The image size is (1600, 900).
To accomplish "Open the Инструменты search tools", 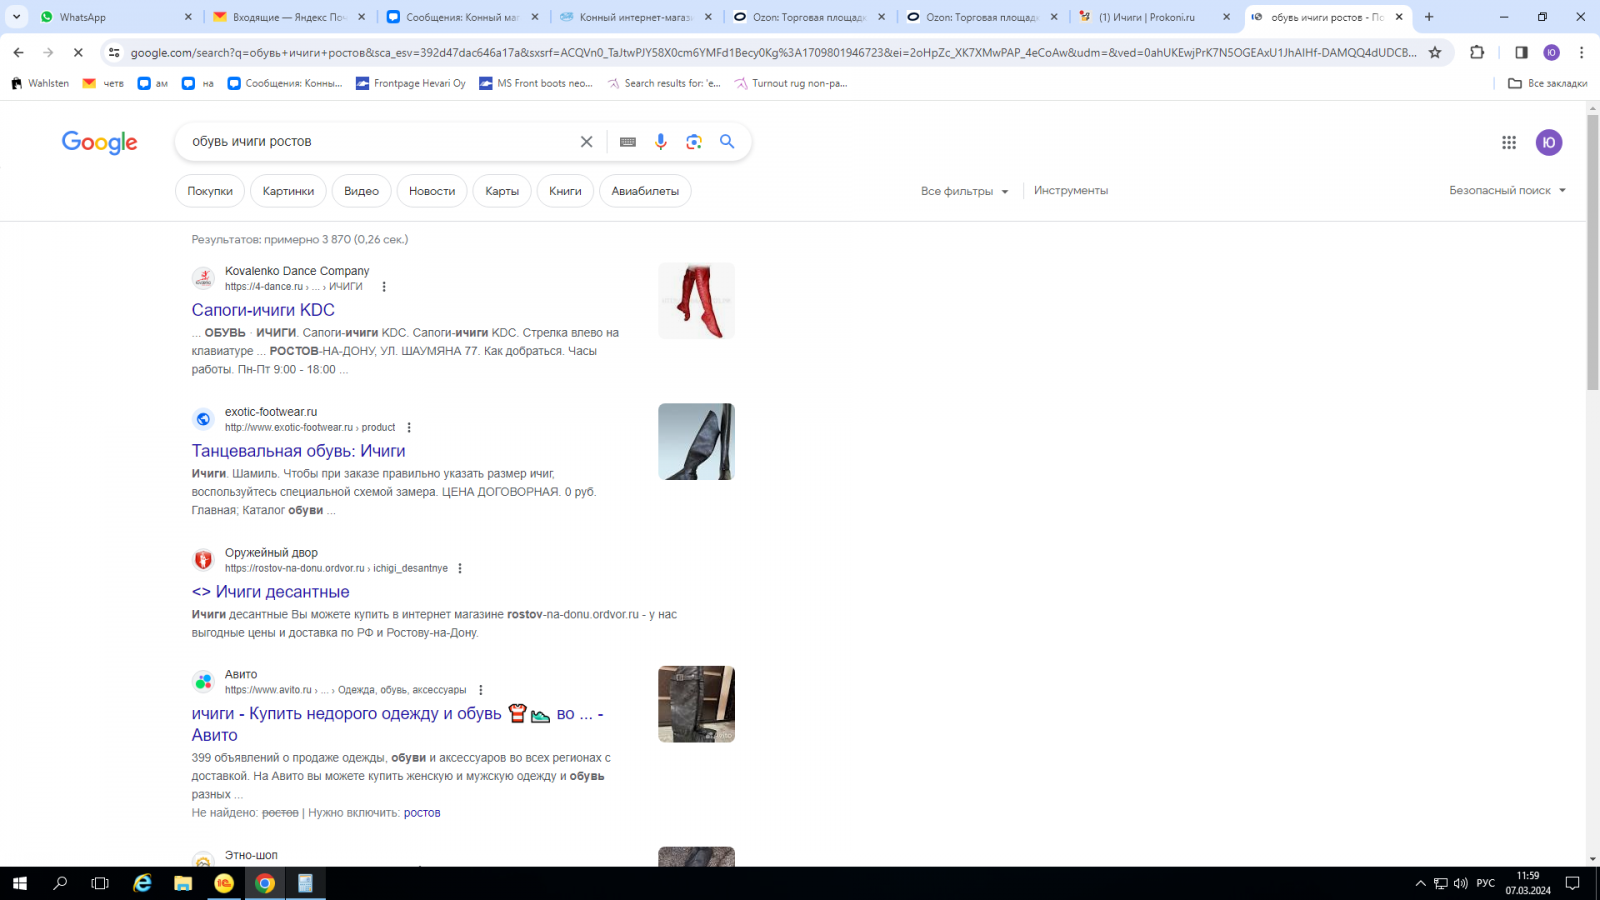I will [x=1071, y=191].
